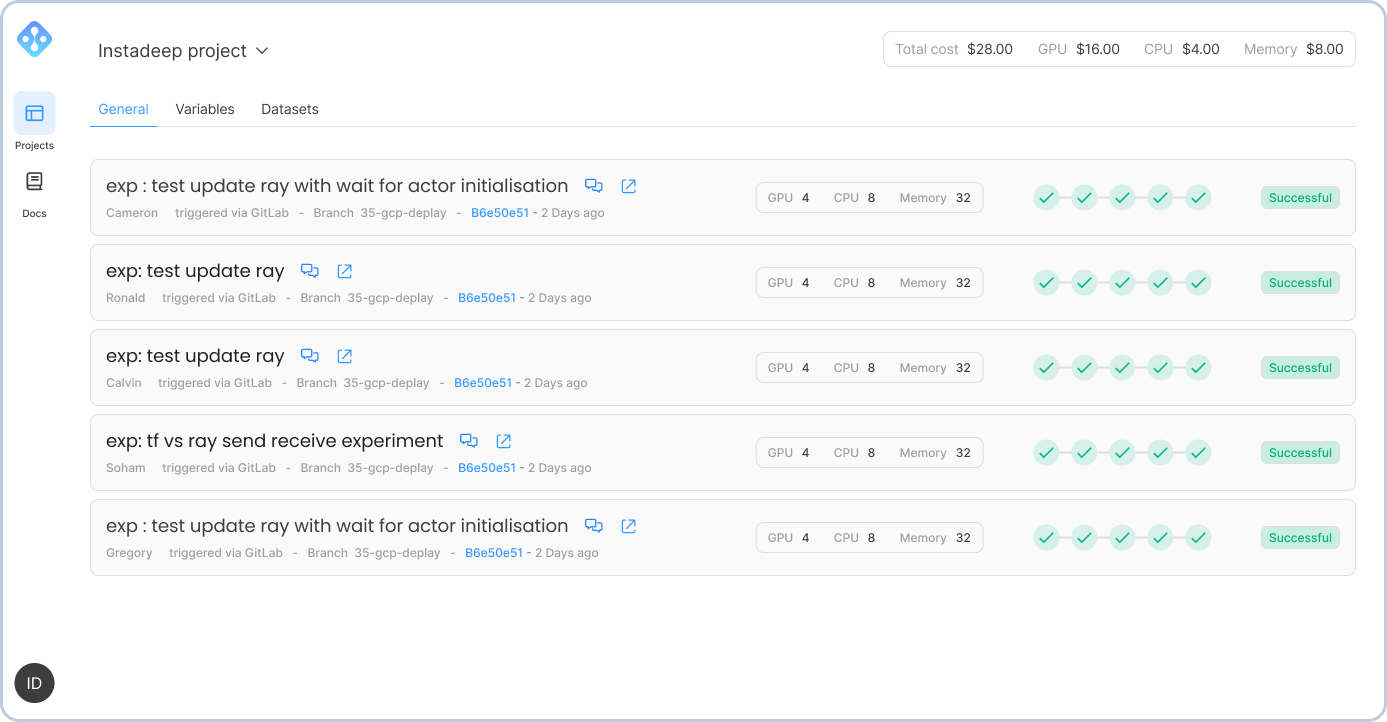Click Successful badge in Calvin's row
The image size is (1387, 722).
(1300, 368)
